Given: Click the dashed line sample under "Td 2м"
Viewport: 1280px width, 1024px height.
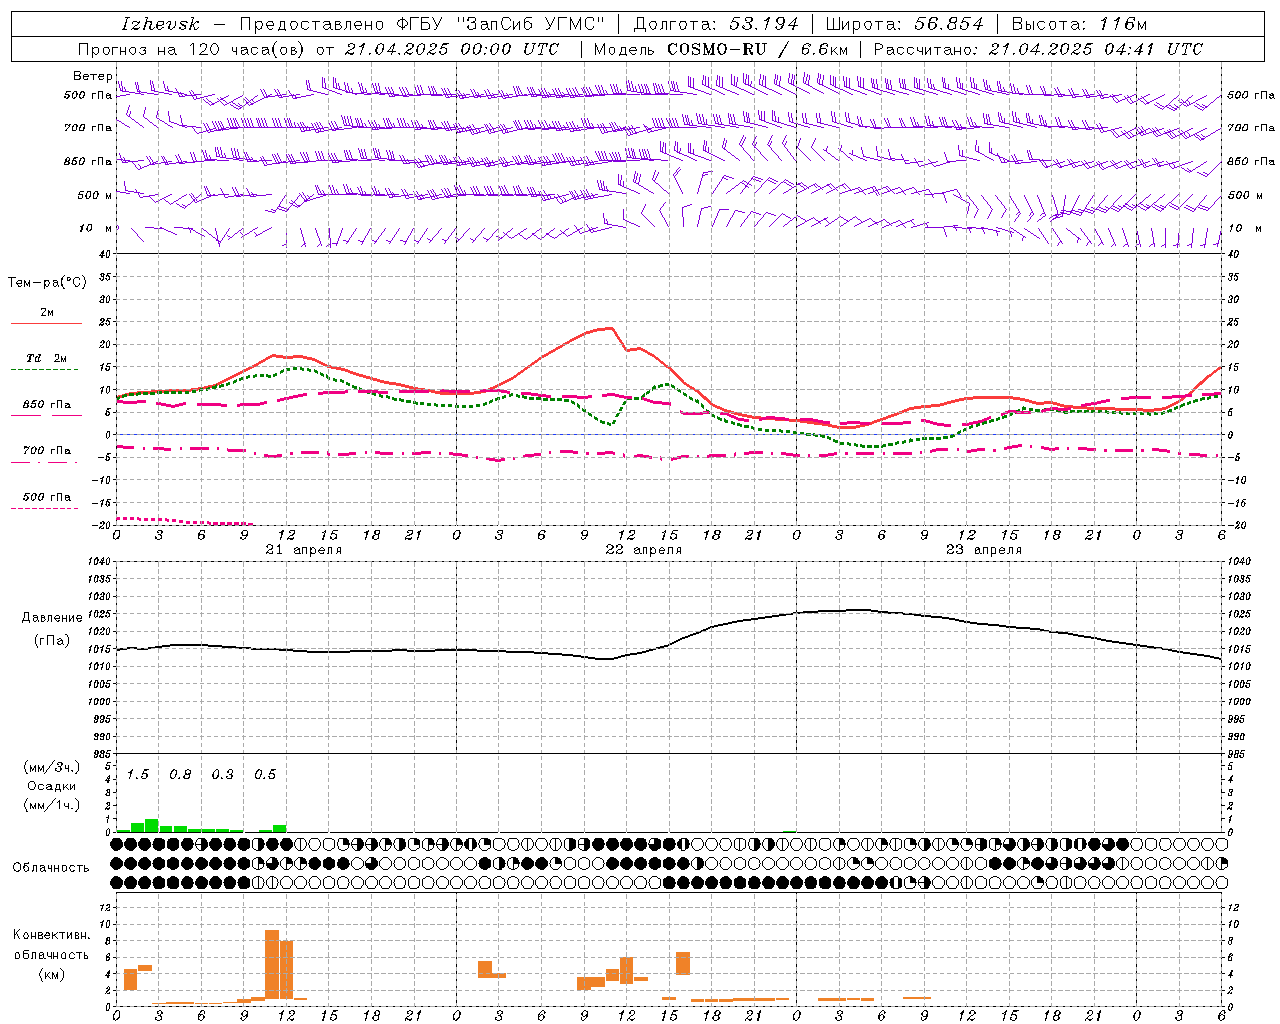Looking at the screenshot, I should point(46,369).
